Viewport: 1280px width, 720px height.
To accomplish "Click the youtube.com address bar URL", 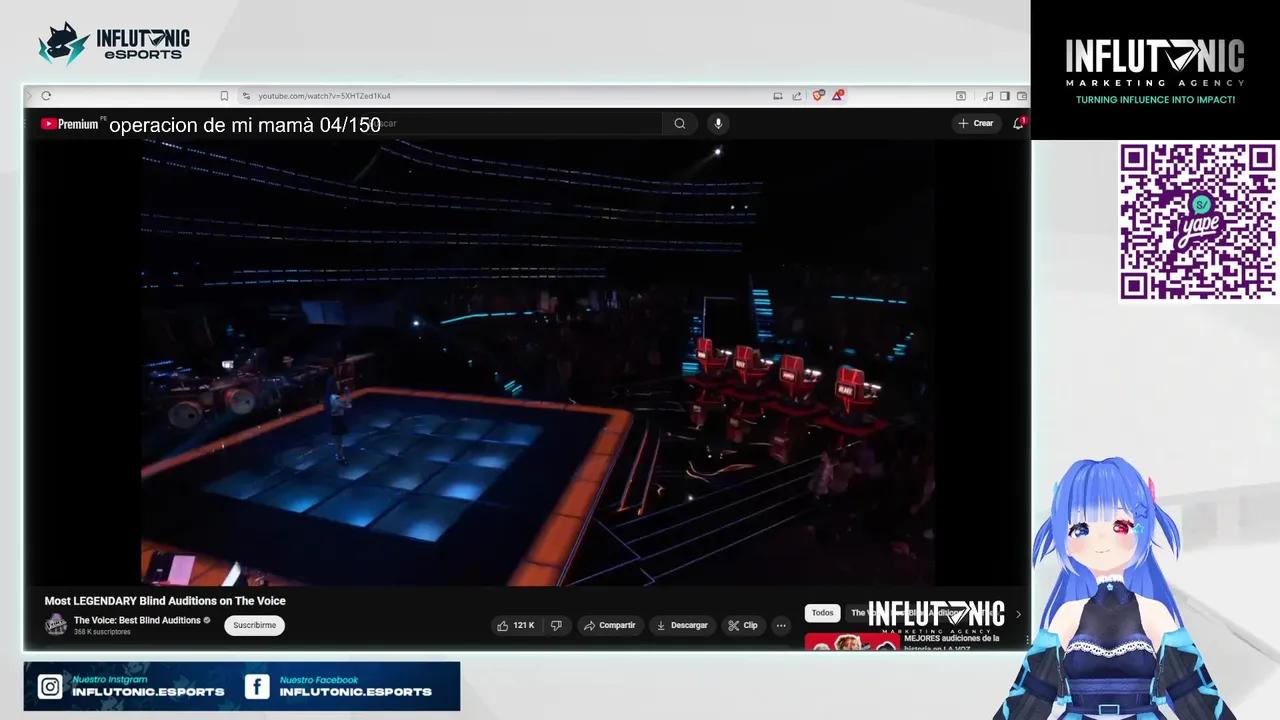I will click(324, 96).
